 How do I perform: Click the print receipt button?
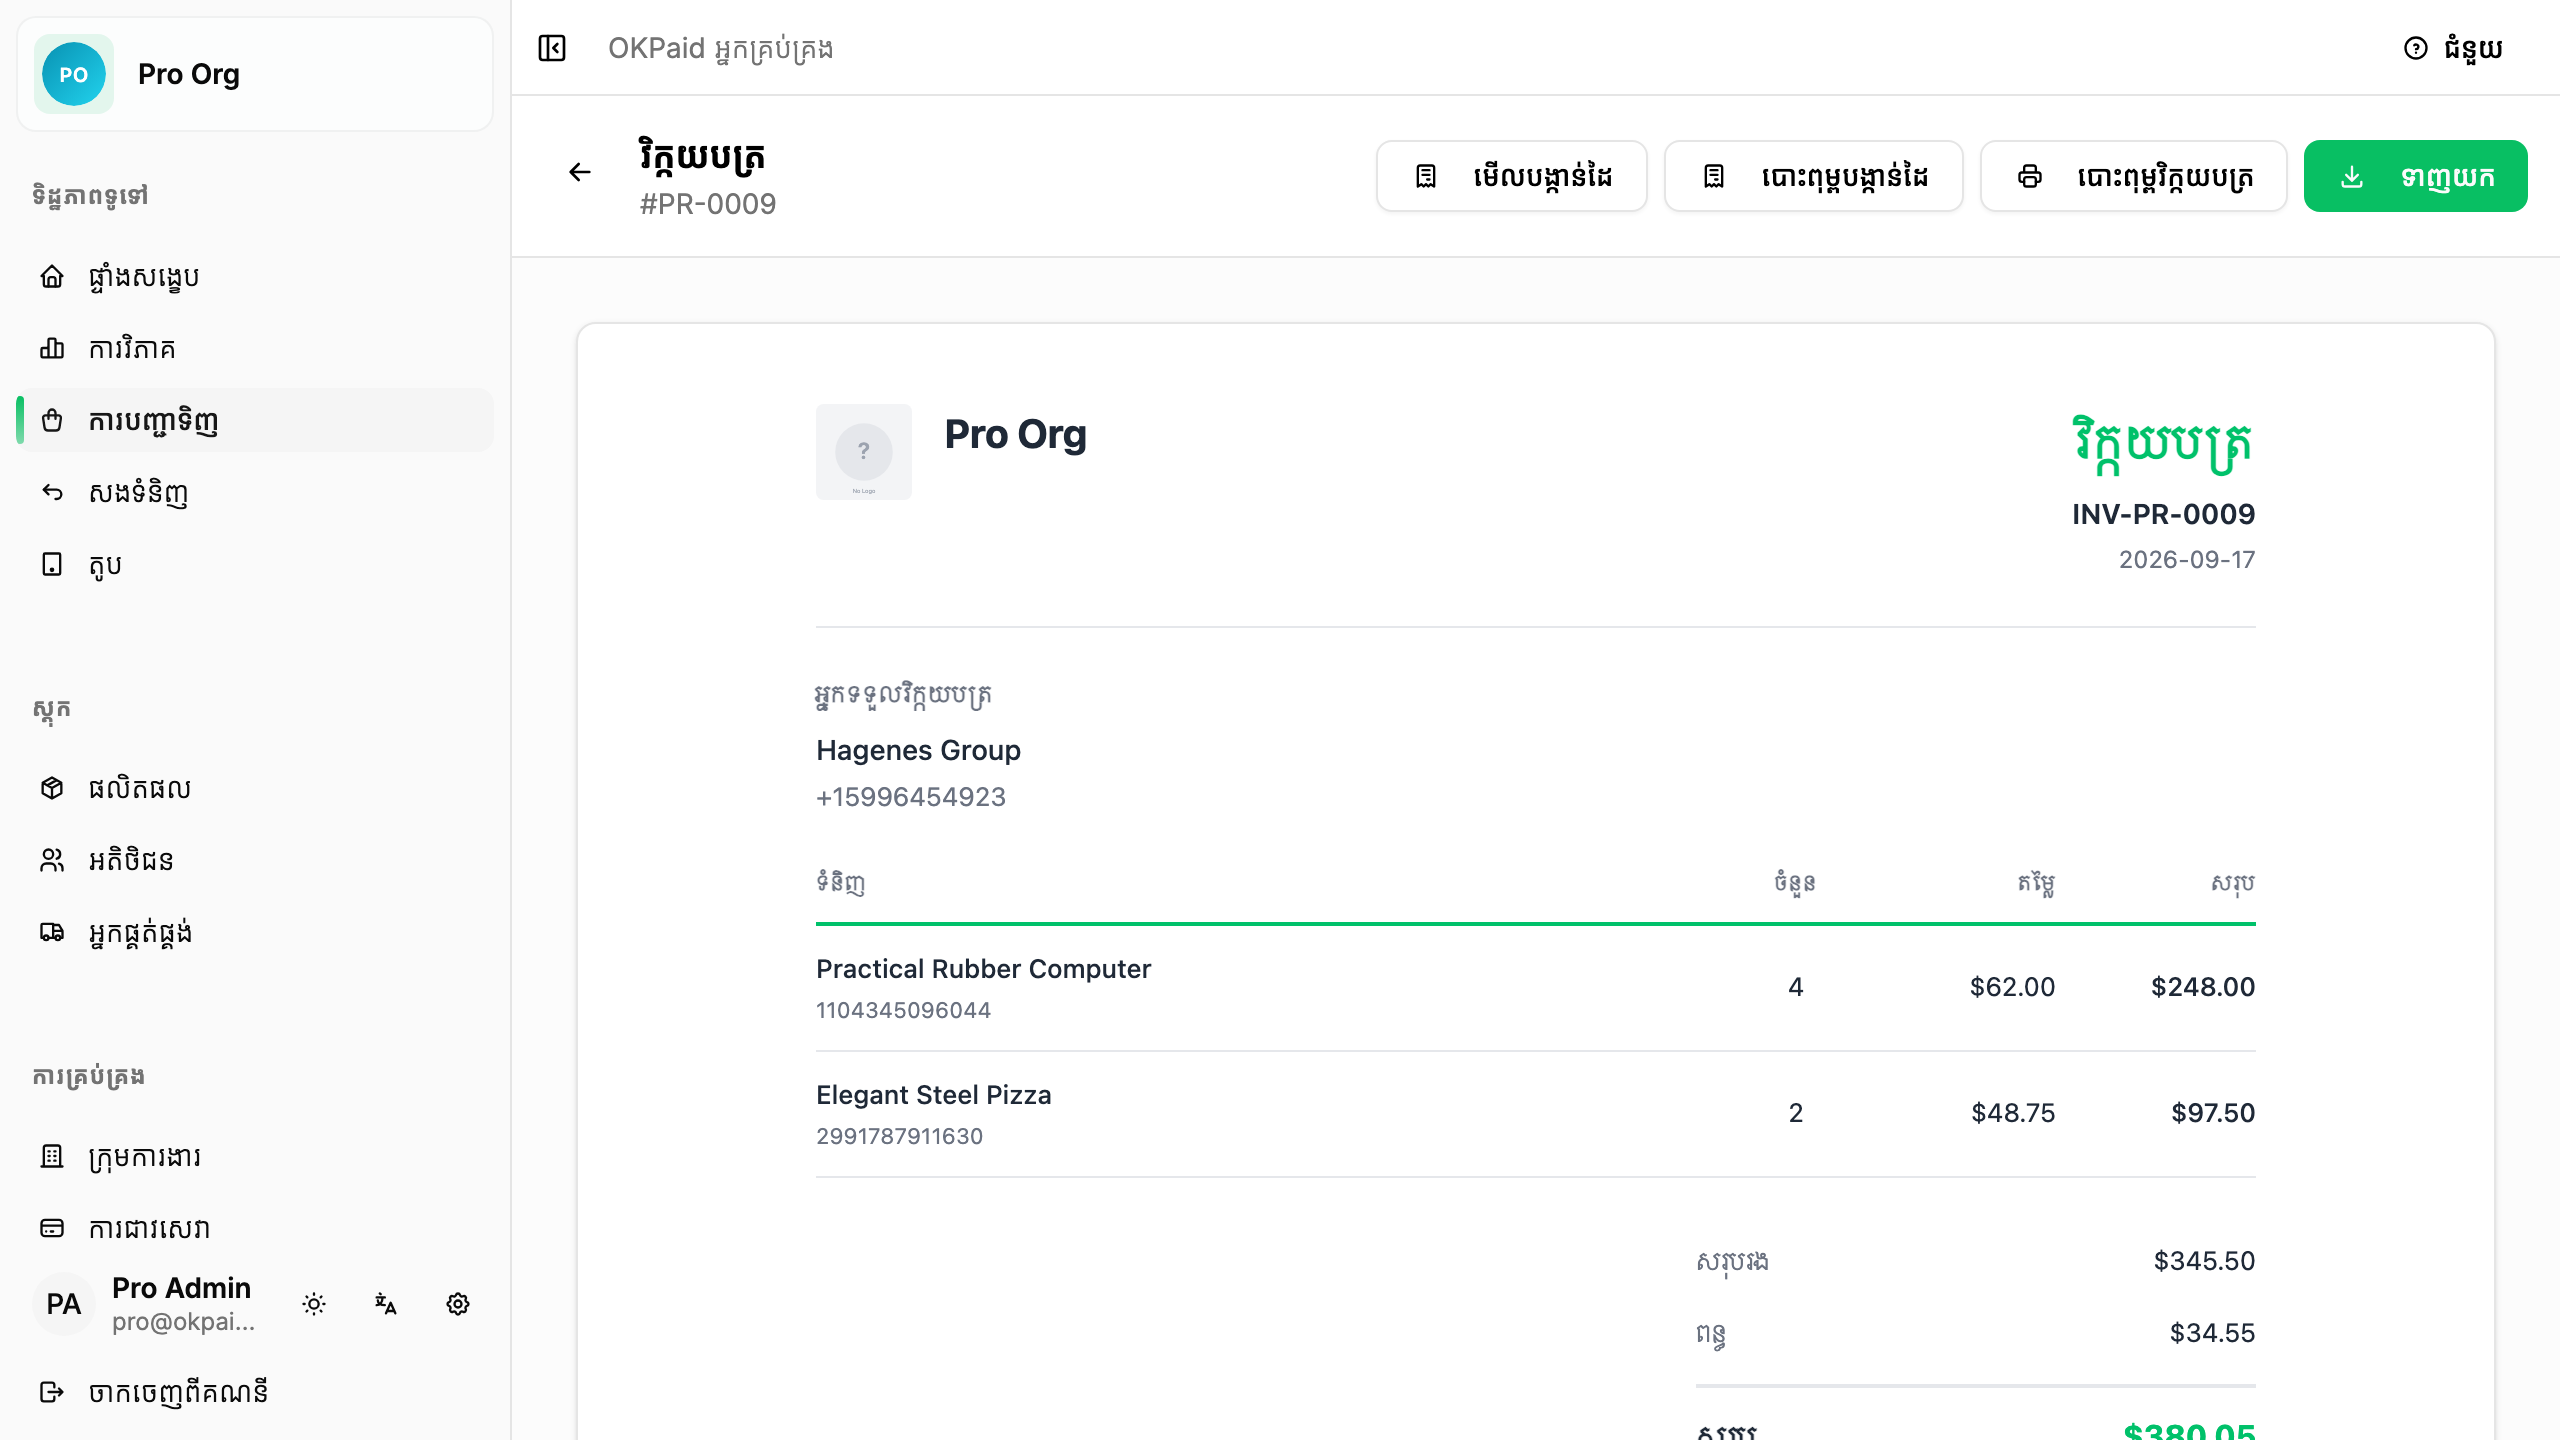click(1813, 176)
